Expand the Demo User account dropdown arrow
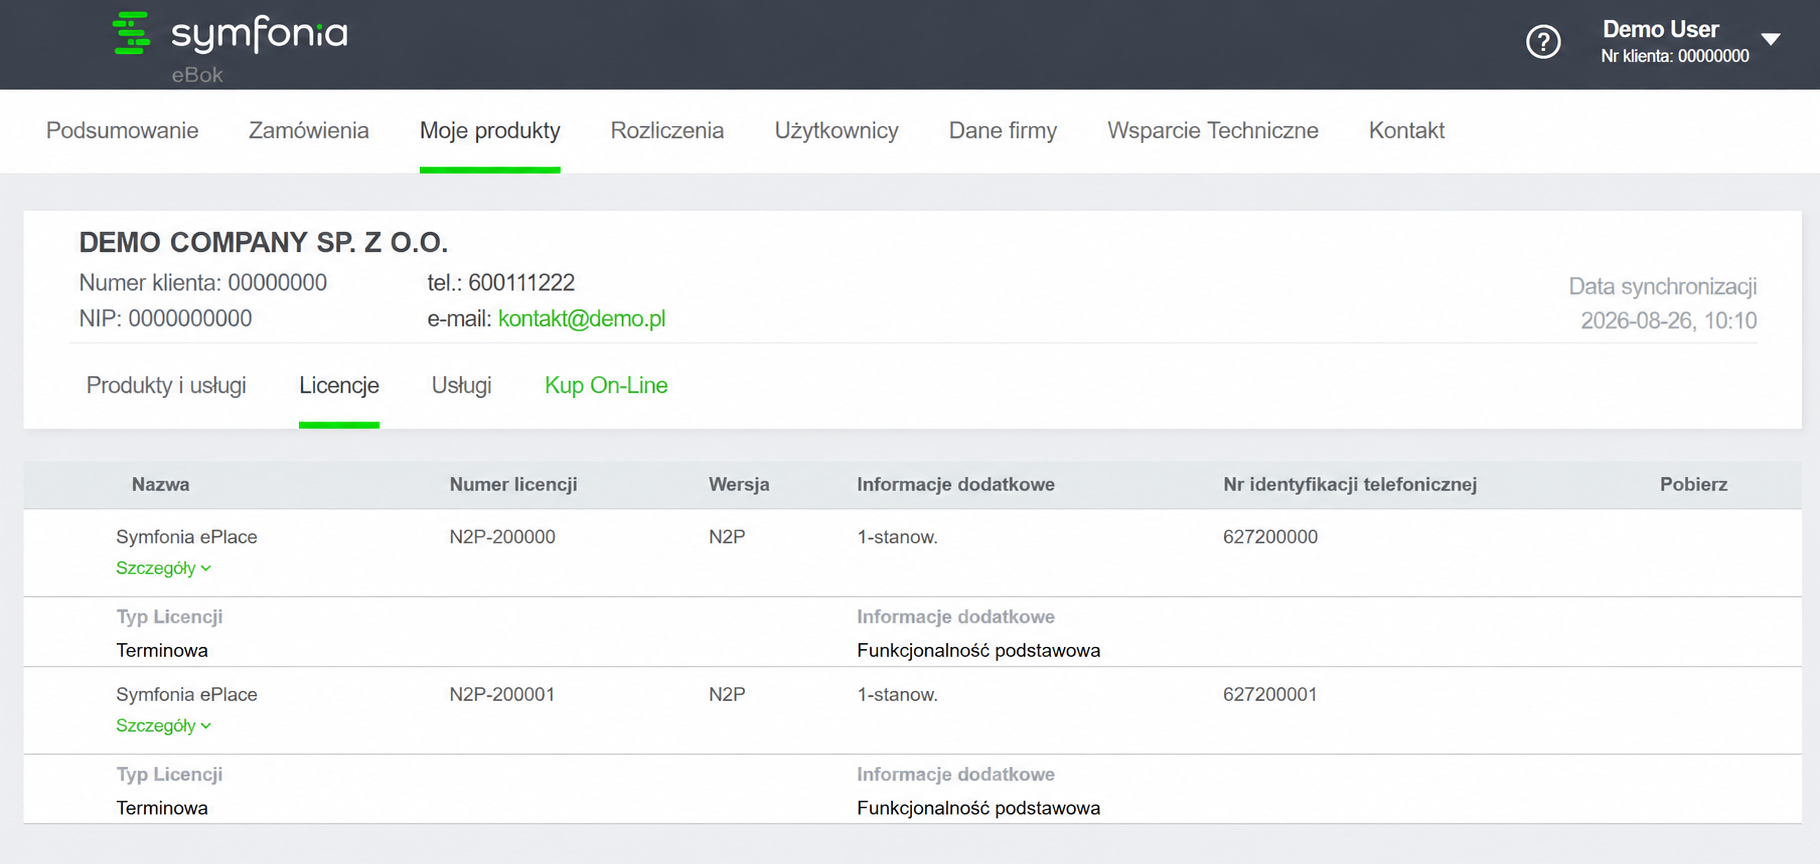Screen dimensions: 1820x864 click(1771, 40)
